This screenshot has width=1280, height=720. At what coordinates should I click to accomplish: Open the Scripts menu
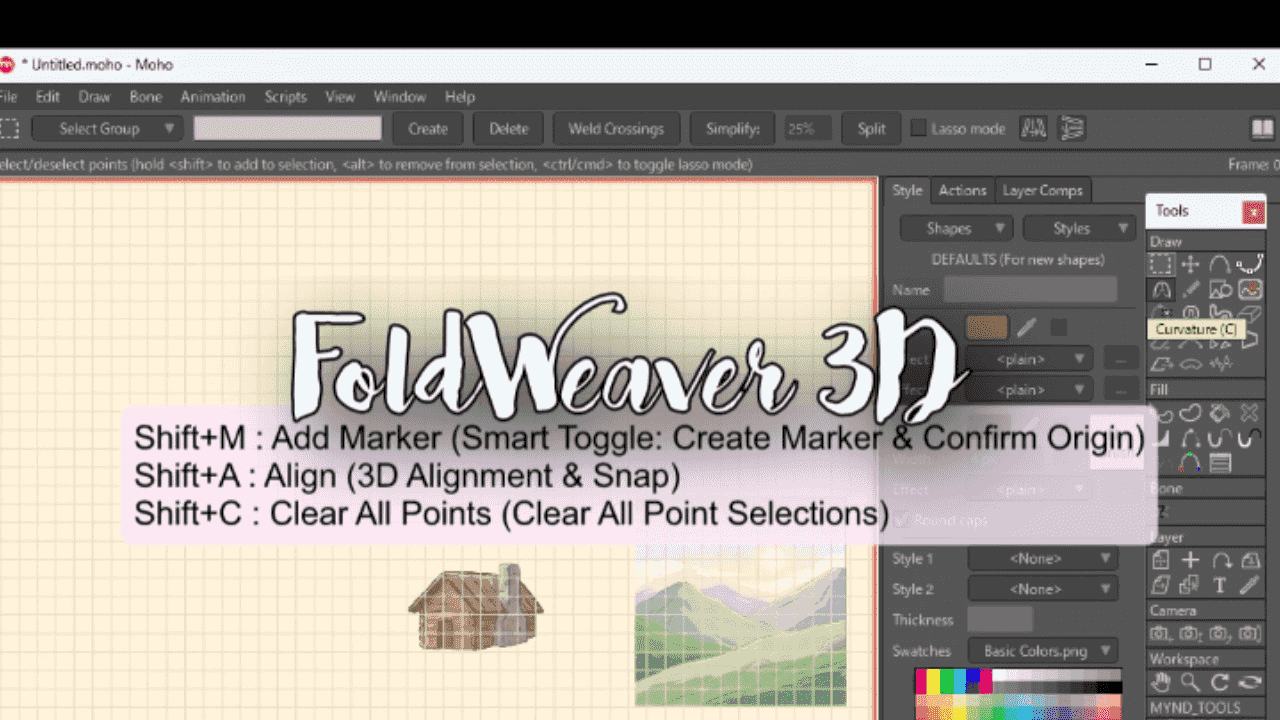pos(286,97)
